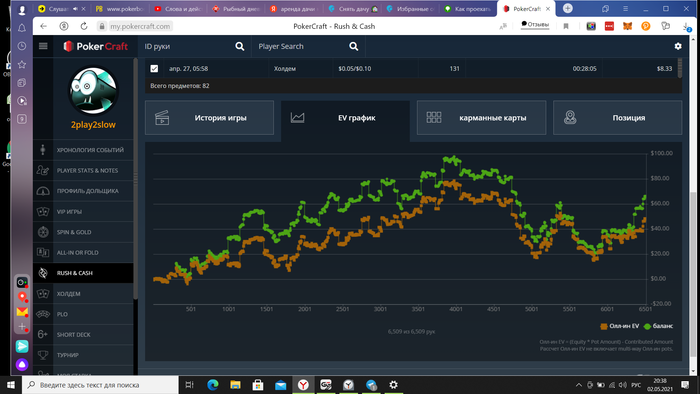Image resolution: width=700 pixels, height=394 pixels.
Task: Switch to EV график tab
Action: [345, 118]
